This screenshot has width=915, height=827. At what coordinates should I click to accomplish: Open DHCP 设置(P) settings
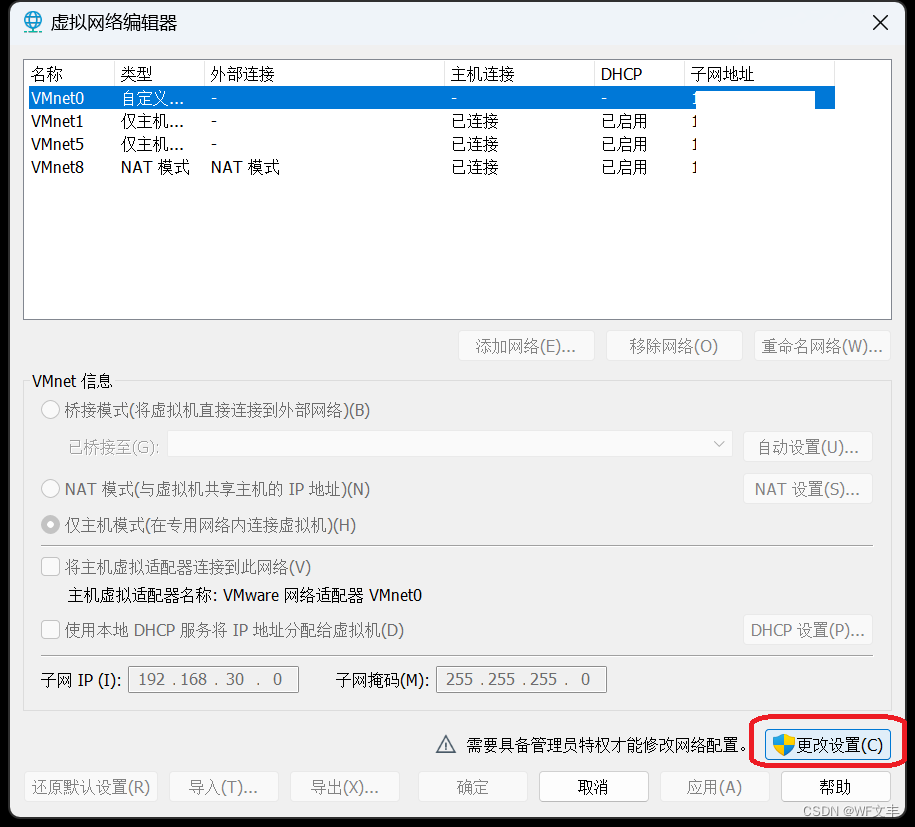[807, 630]
